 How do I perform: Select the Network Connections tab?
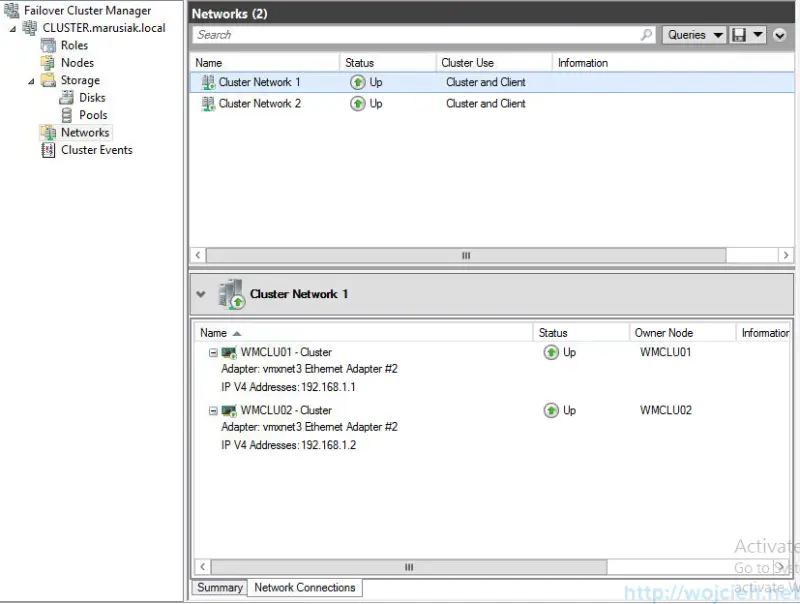pyautogui.click(x=304, y=588)
